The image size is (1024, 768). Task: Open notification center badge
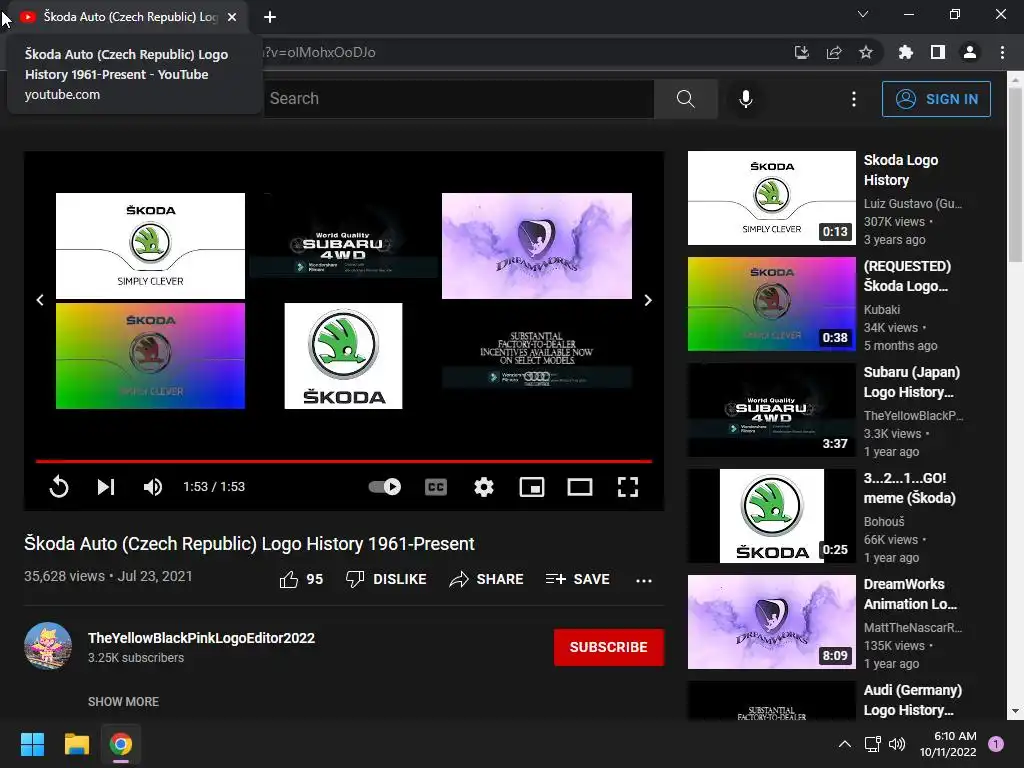click(996, 744)
